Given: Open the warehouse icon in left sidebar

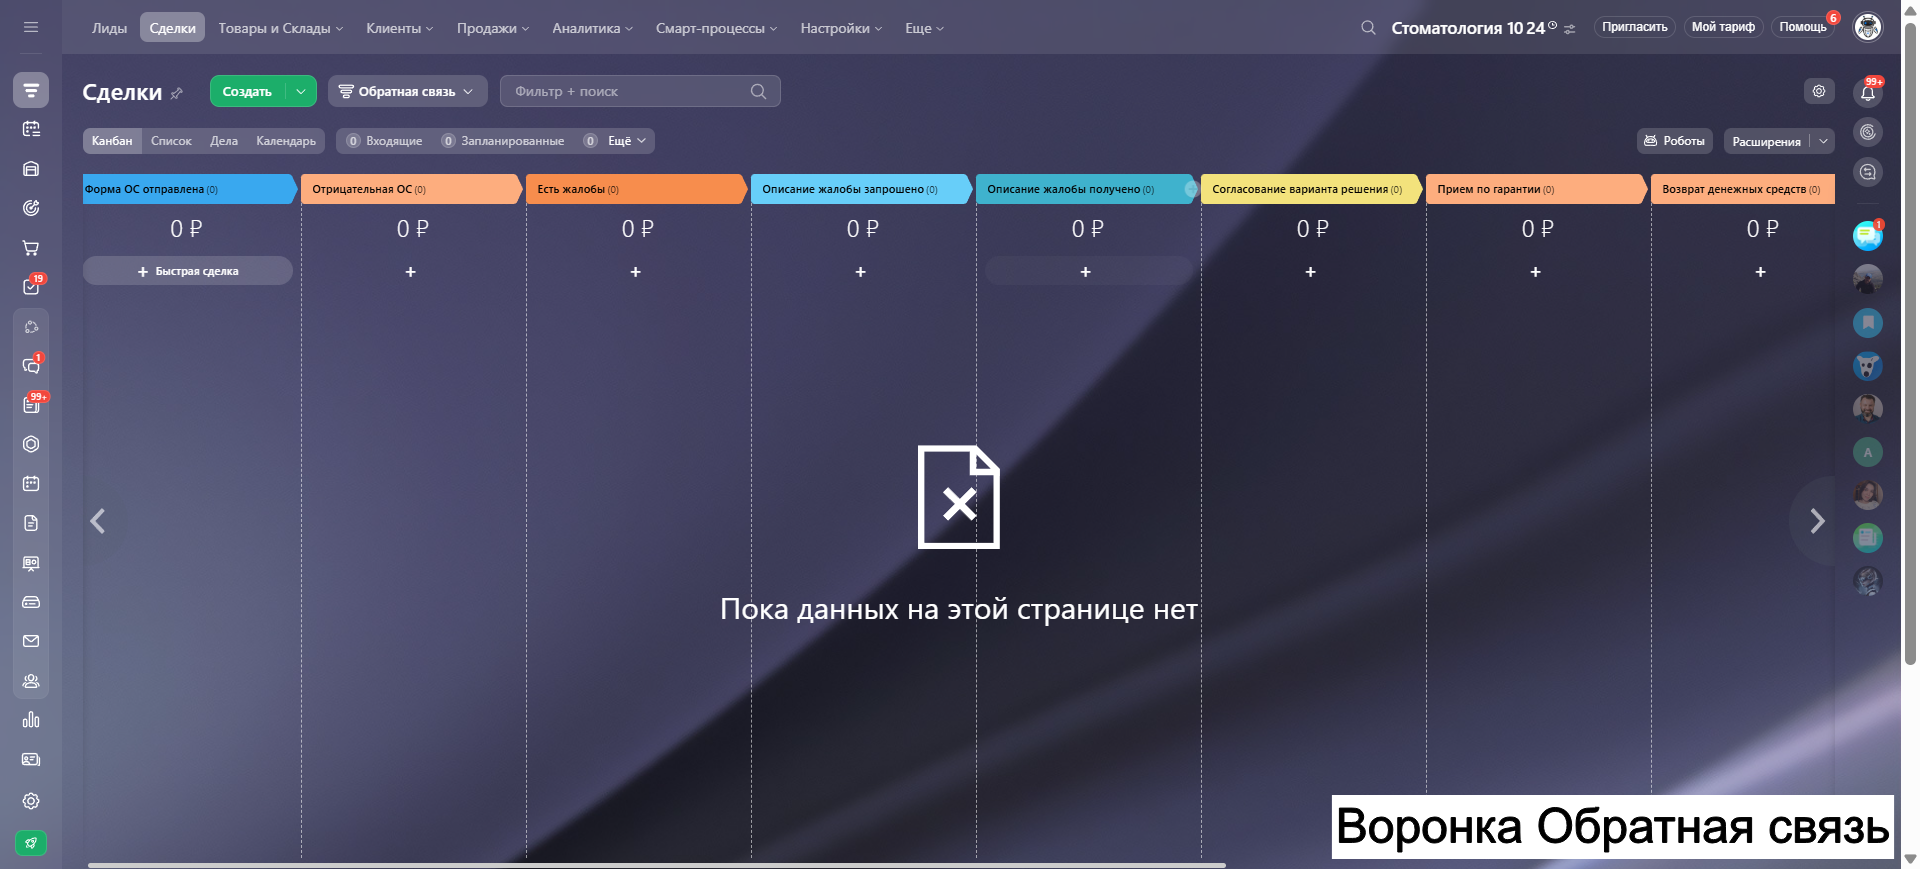Looking at the screenshot, I should pos(31,169).
